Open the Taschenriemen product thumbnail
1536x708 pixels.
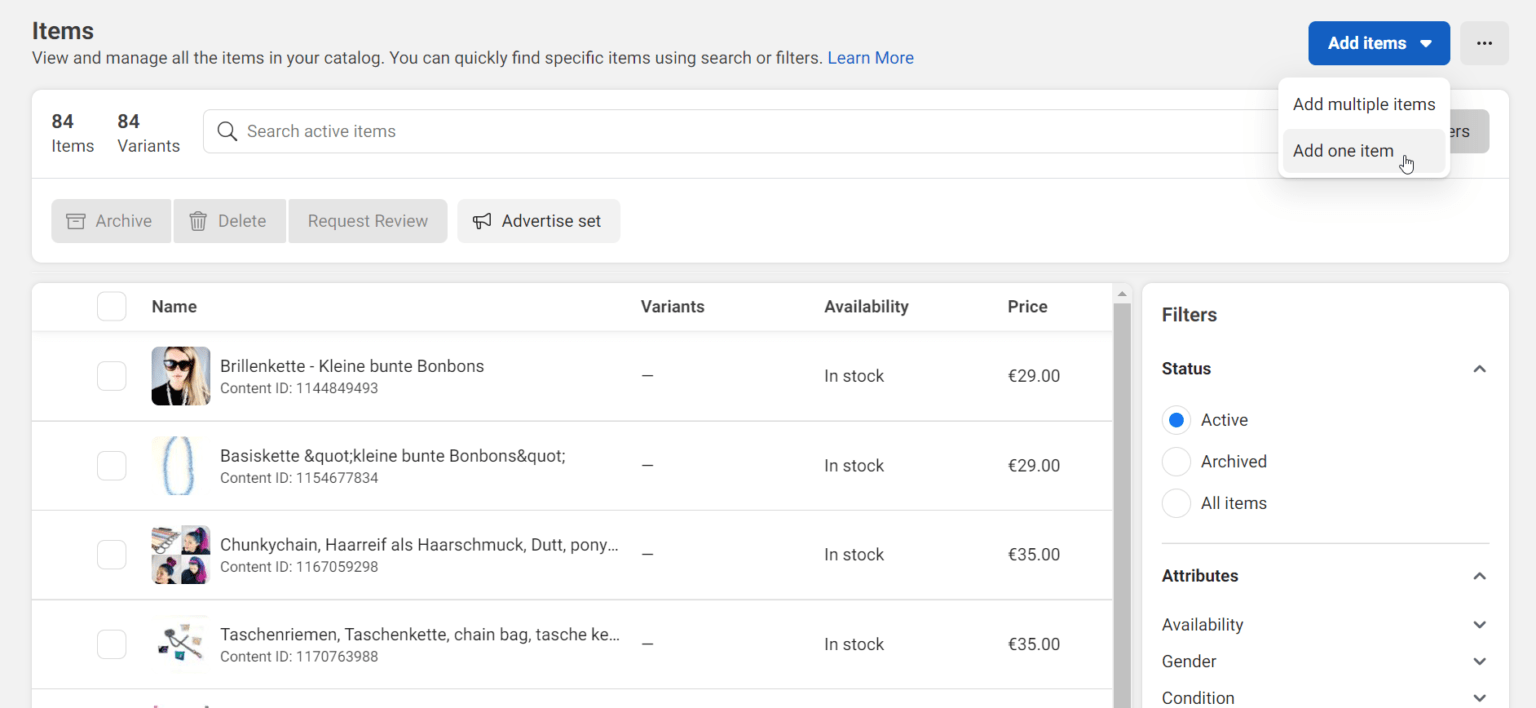click(x=181, y=644)
